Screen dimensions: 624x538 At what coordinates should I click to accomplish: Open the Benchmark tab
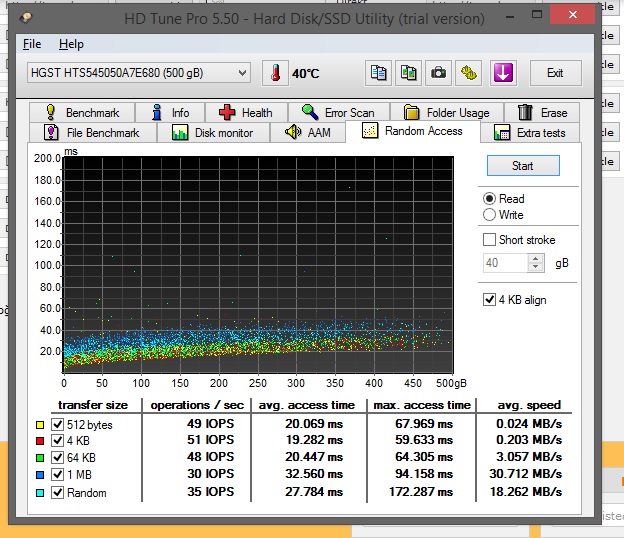click(82, 113)
